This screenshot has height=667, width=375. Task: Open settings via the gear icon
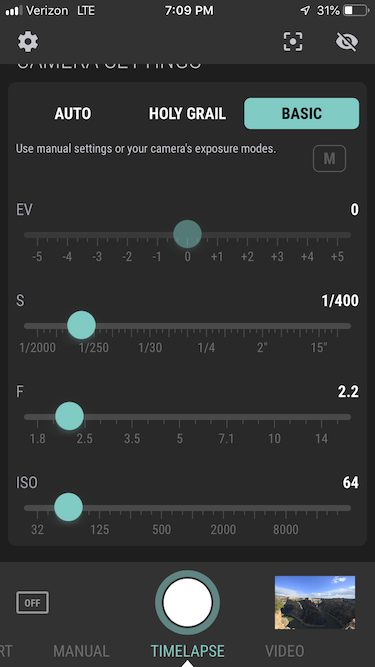[28, 42]
